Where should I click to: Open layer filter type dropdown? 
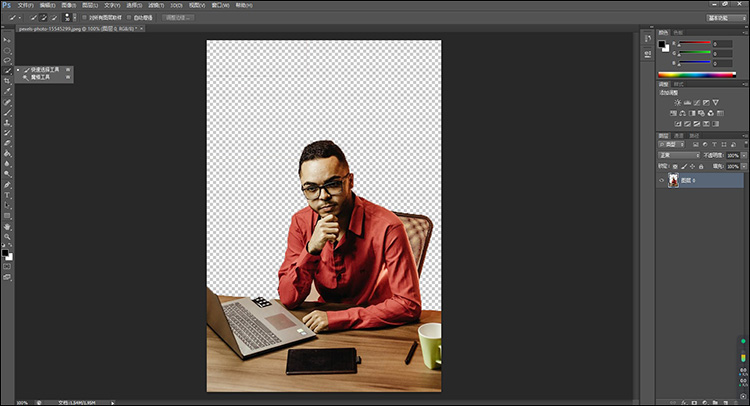coord(672,144)
